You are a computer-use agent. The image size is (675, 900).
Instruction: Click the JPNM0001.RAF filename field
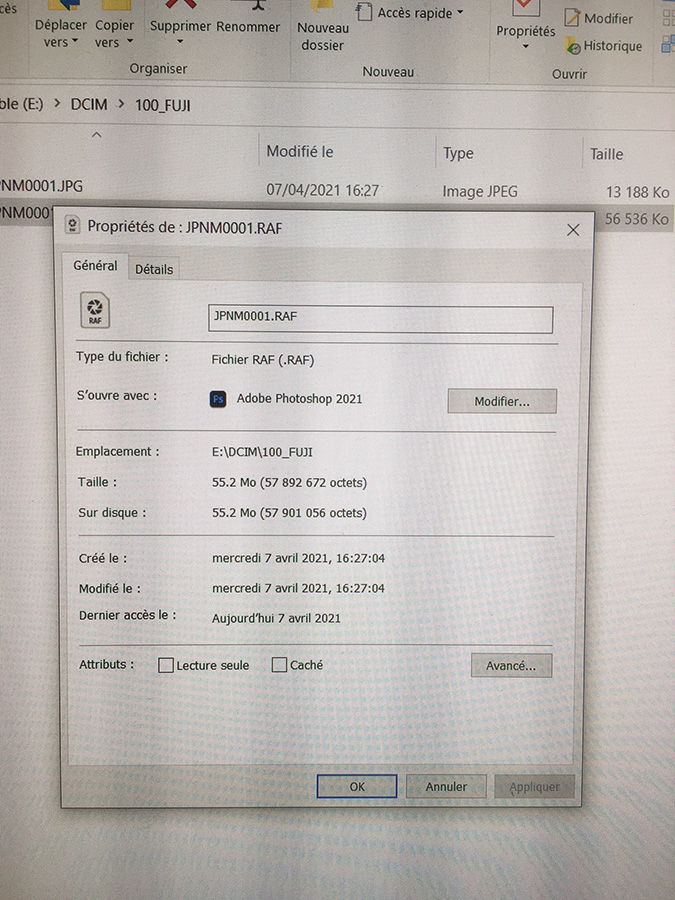[x=380, y=319]
